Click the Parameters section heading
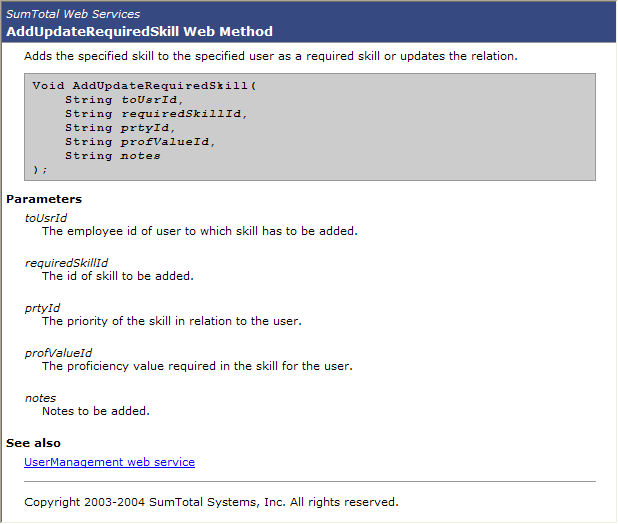 (44, 199)
